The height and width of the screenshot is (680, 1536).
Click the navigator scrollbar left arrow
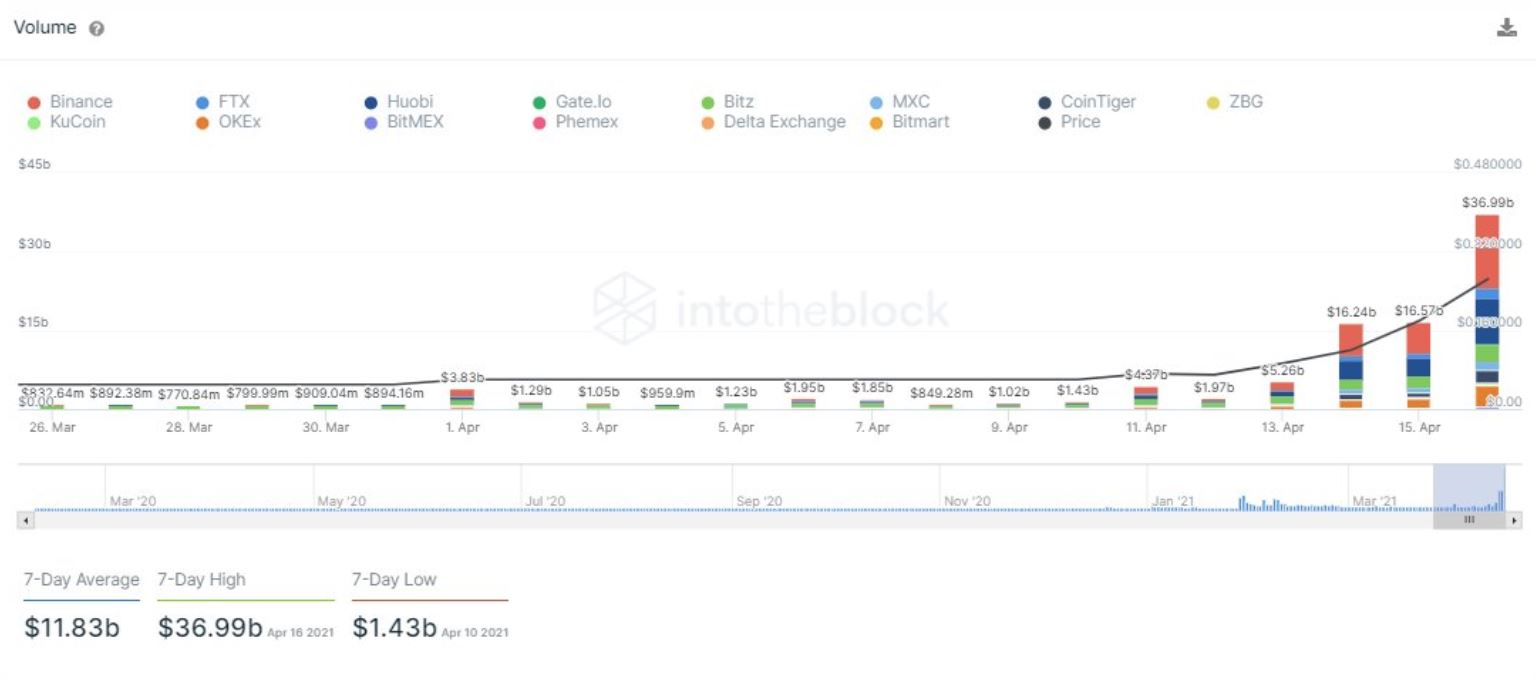point(26,520)
